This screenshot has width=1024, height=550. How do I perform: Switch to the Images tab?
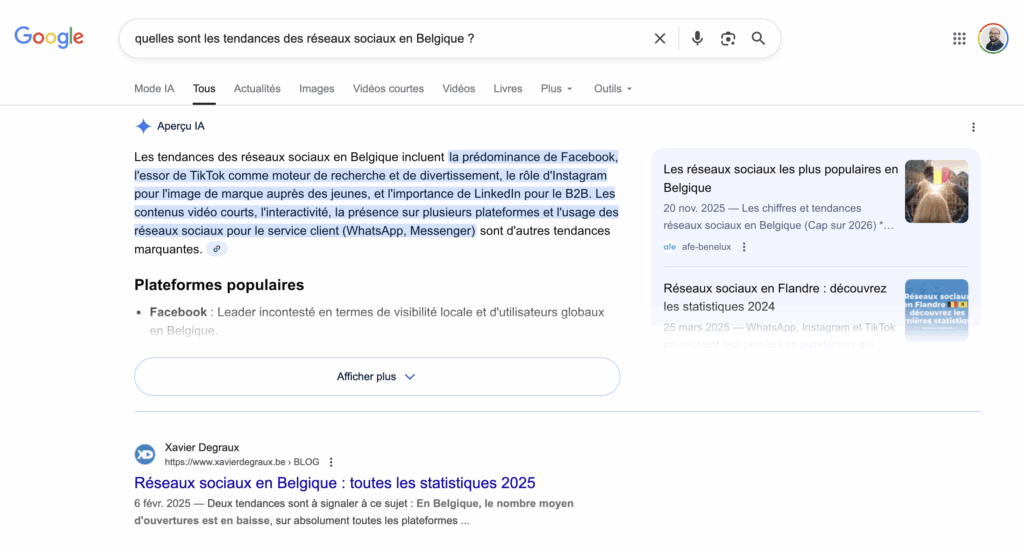[x=316, y=89]
